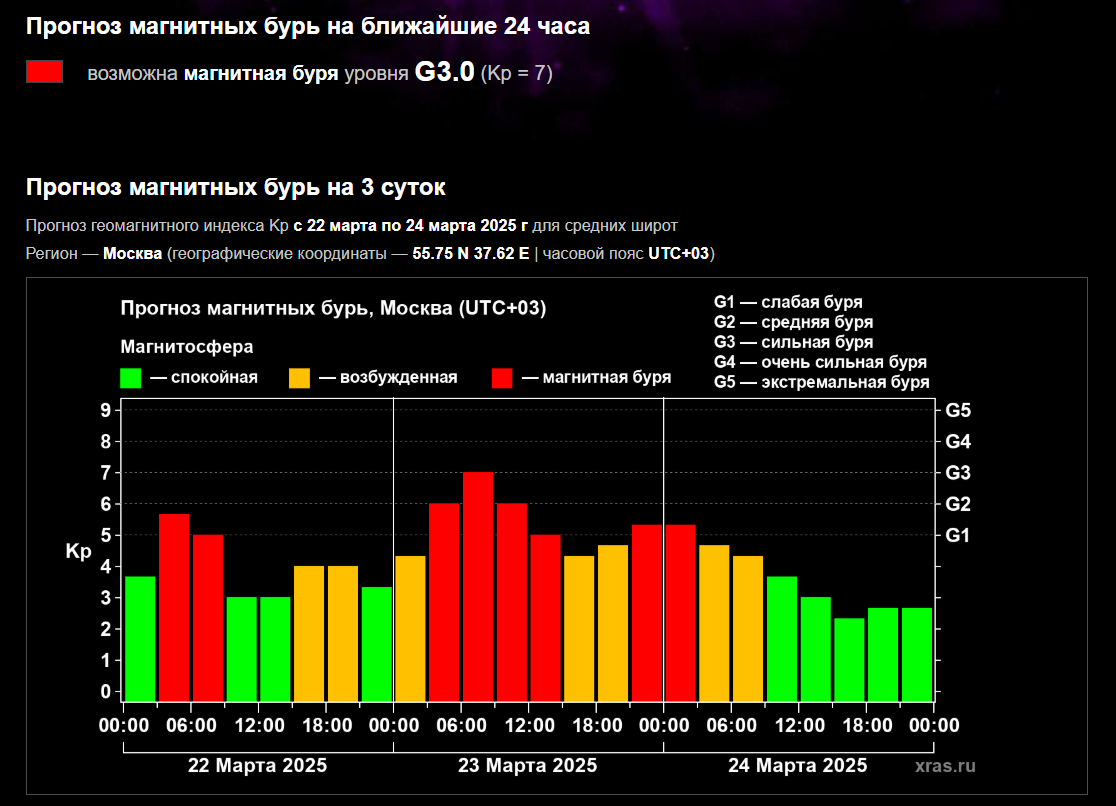Screen dimensions: 1116x806
Task: Select the 22 March 00:00–03:00 green bar
Action: [x=140, y=639]
